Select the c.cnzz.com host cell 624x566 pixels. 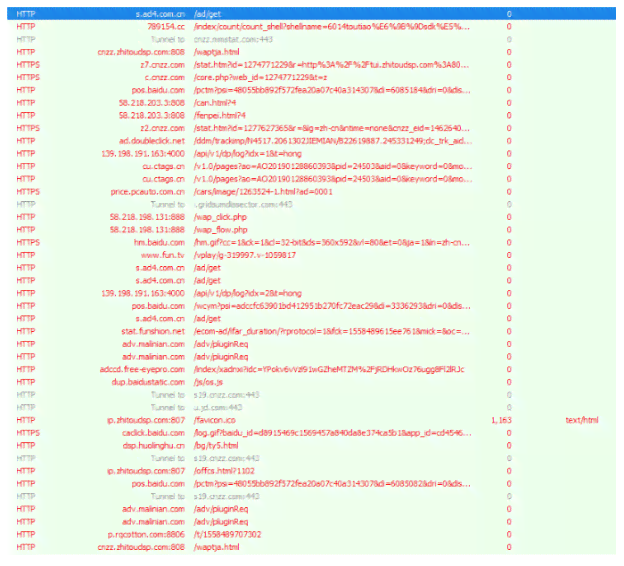coord(165,78)
